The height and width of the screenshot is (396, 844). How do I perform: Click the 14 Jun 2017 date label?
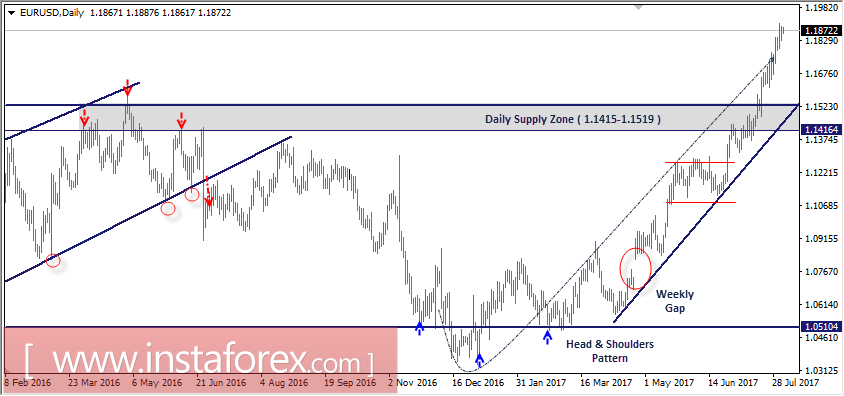click(x=734, y=383)
